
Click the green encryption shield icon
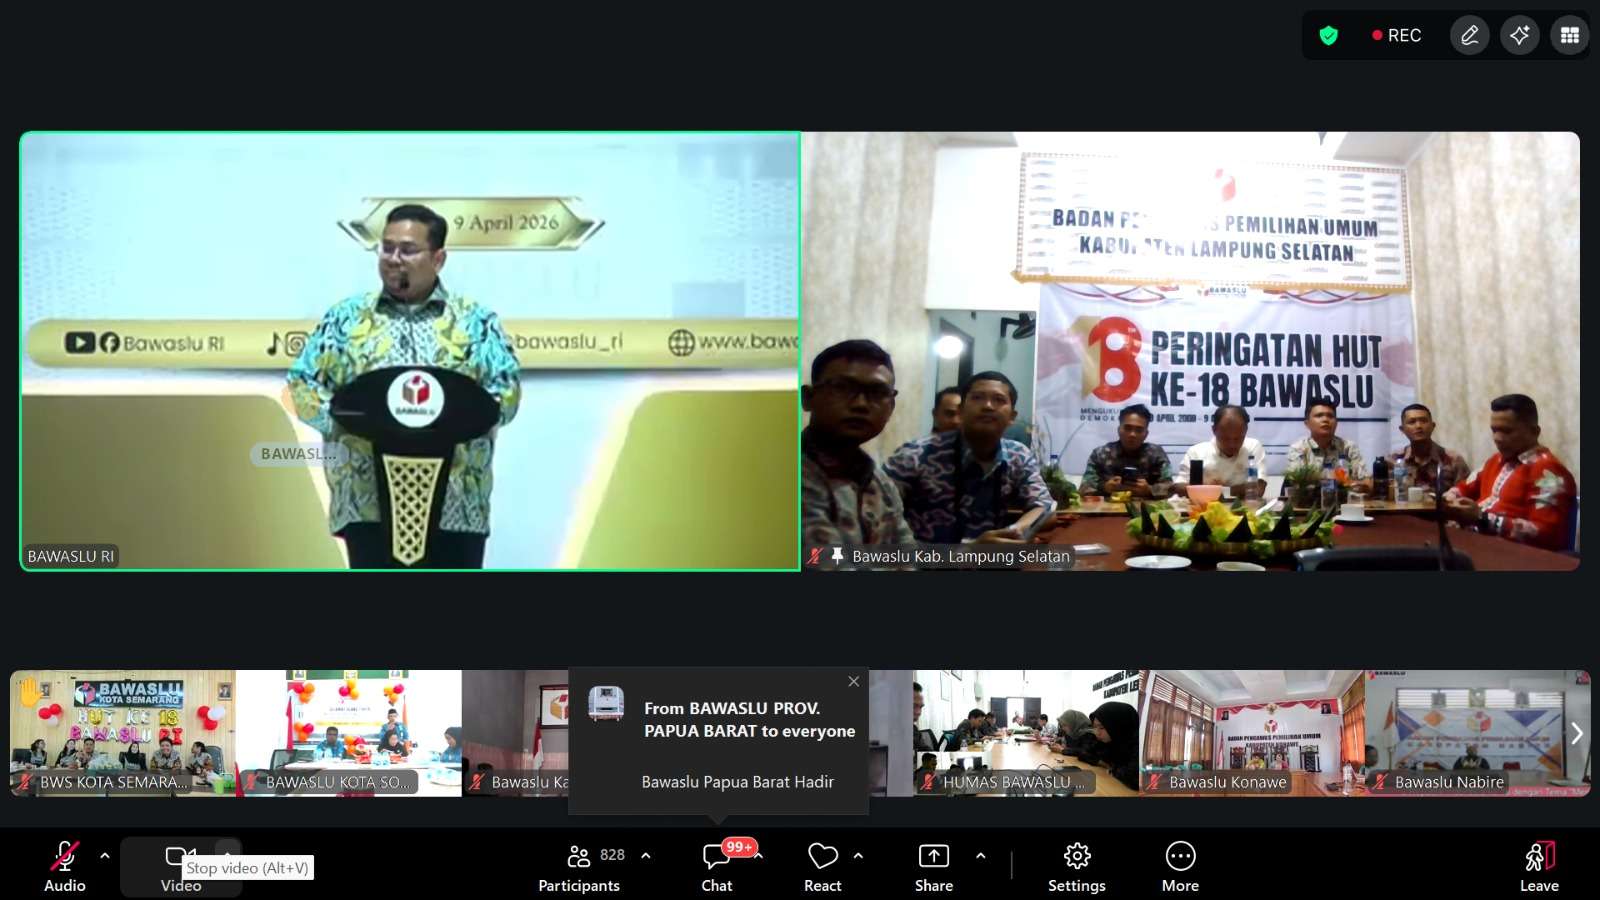pyautogui.click(x=1328, y=36)
